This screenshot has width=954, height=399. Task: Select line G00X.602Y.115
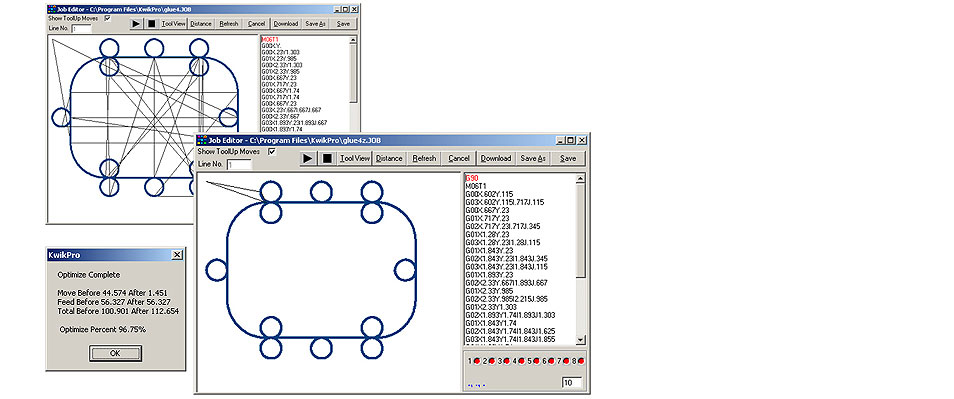(489, 194)
